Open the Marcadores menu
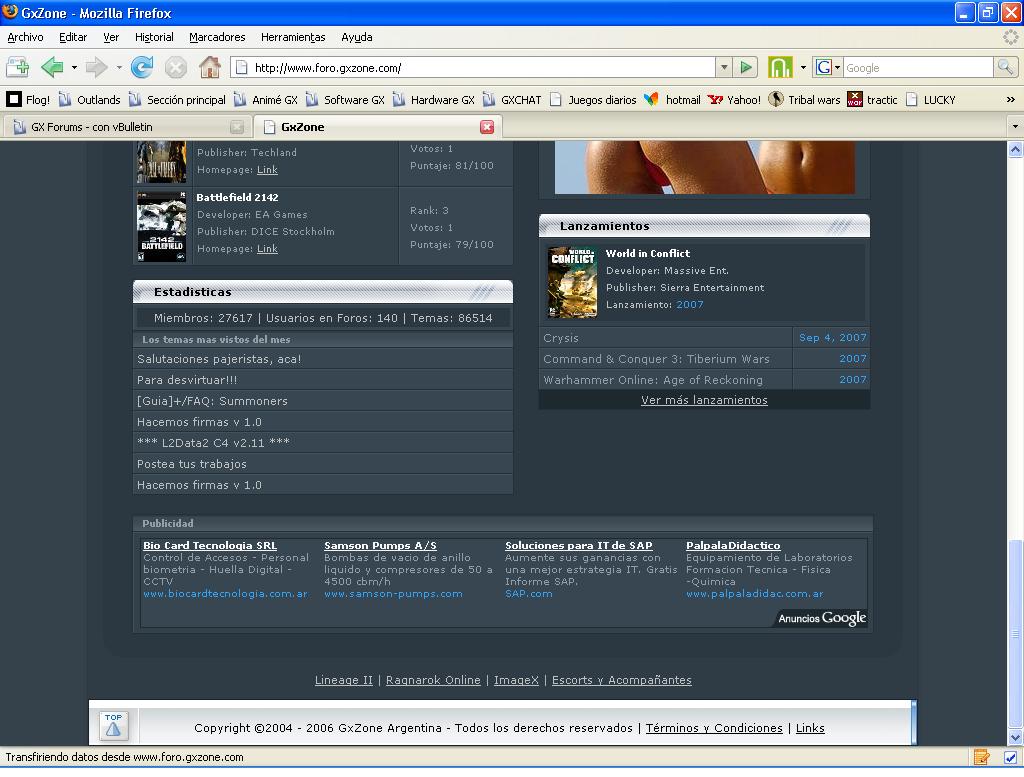1024x777 pixels. click(x=217, y=37)
